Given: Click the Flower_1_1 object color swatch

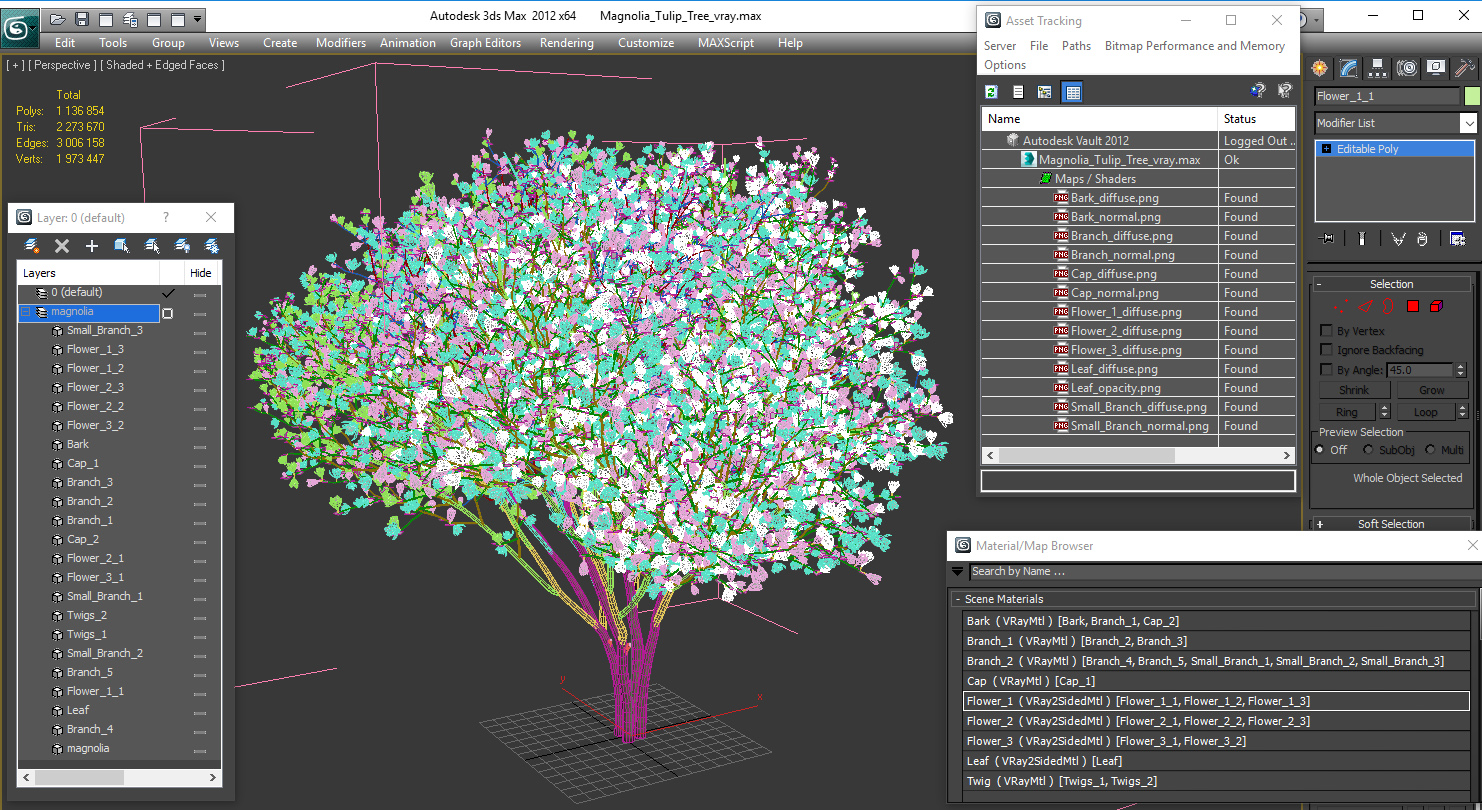Looking at the screenshot, I should pyautogui.click(x=1471, y=96).
